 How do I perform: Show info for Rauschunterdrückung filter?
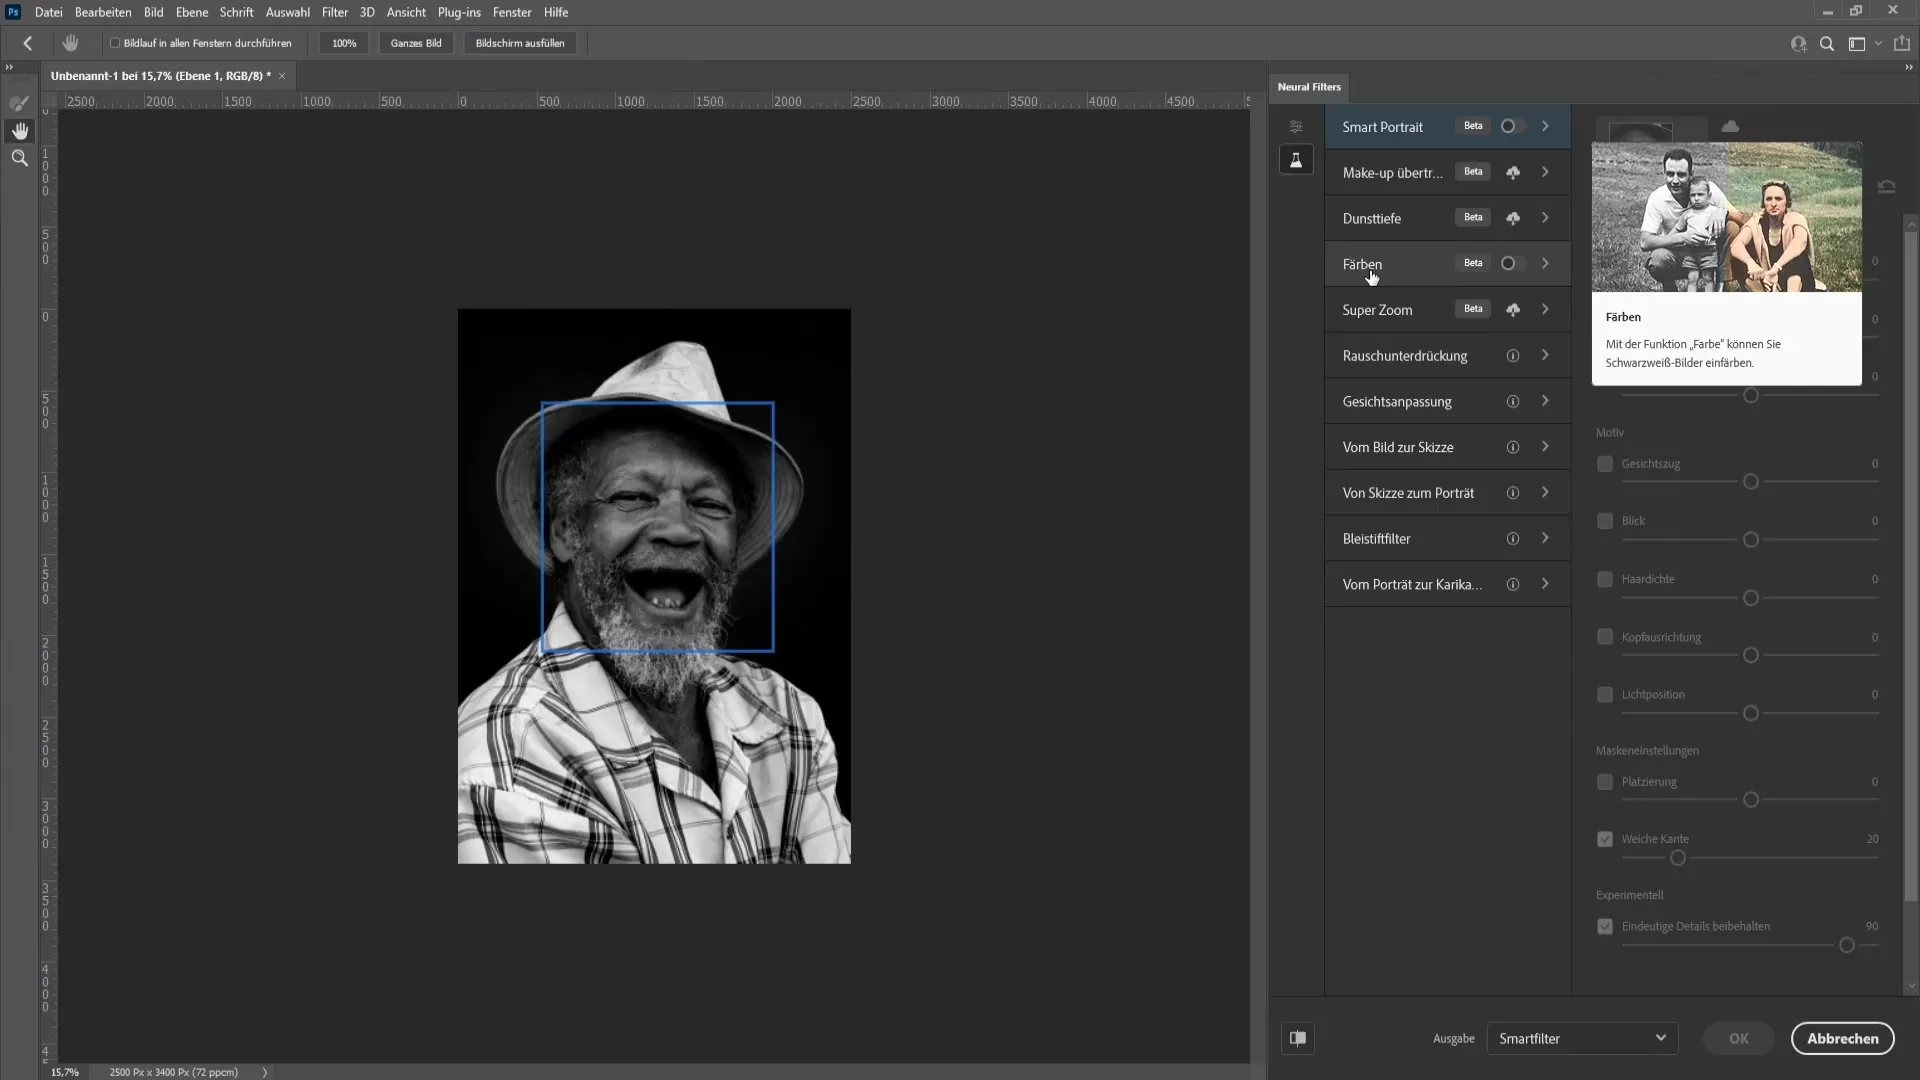1513,356
